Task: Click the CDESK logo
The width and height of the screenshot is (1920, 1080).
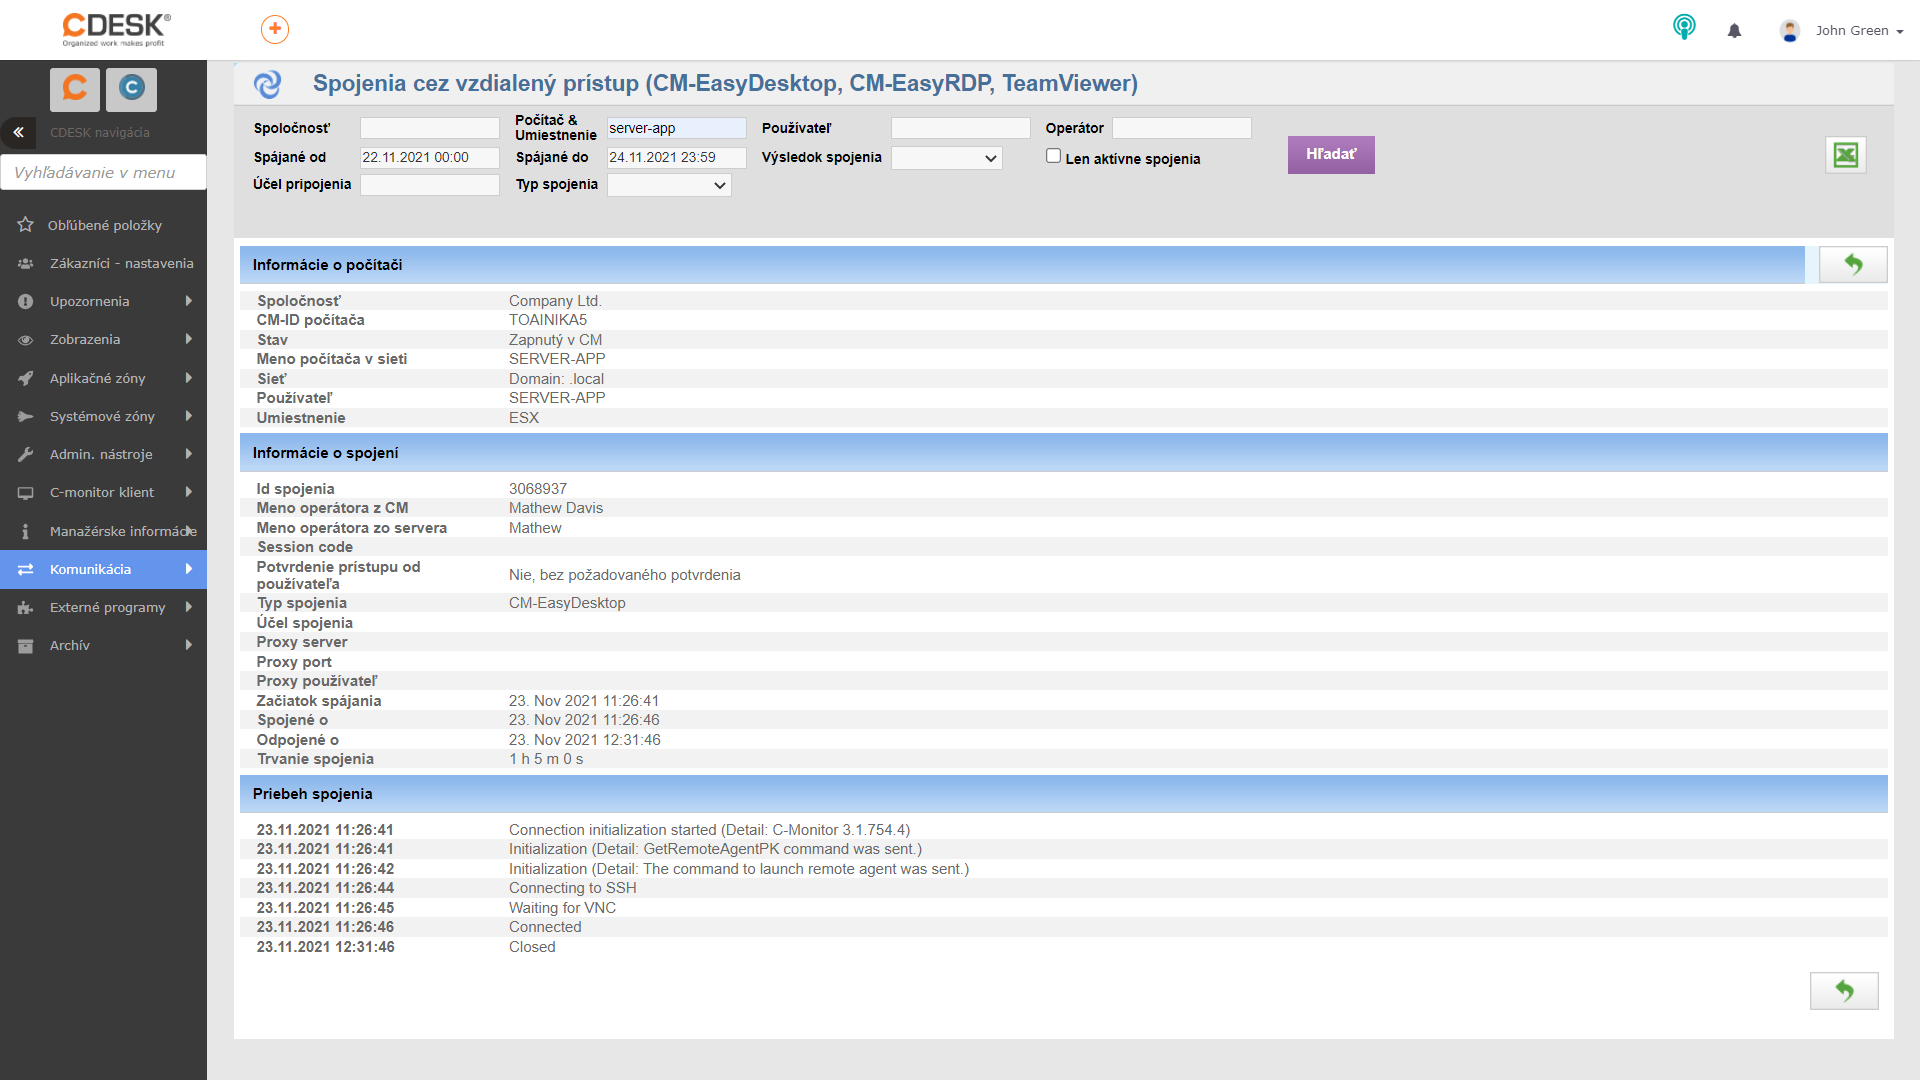Action: tap(116, 29)
